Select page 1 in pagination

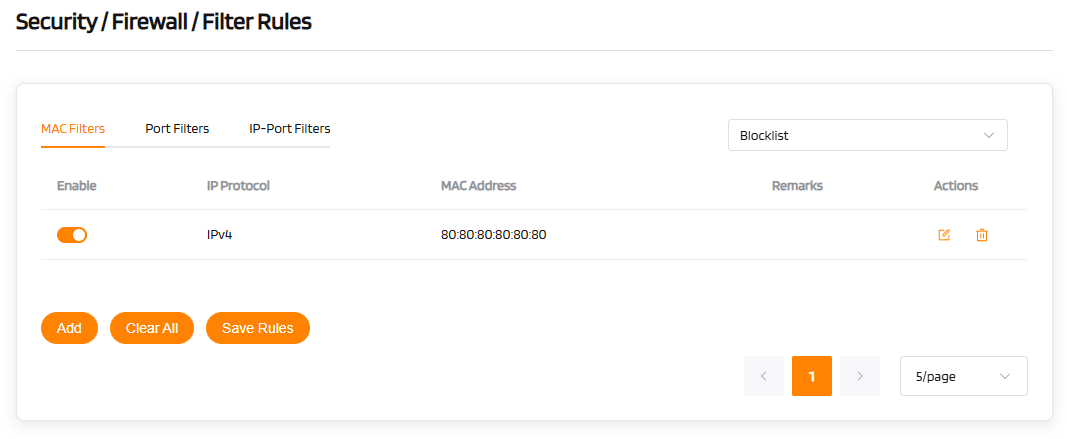[x=812, y=376]
